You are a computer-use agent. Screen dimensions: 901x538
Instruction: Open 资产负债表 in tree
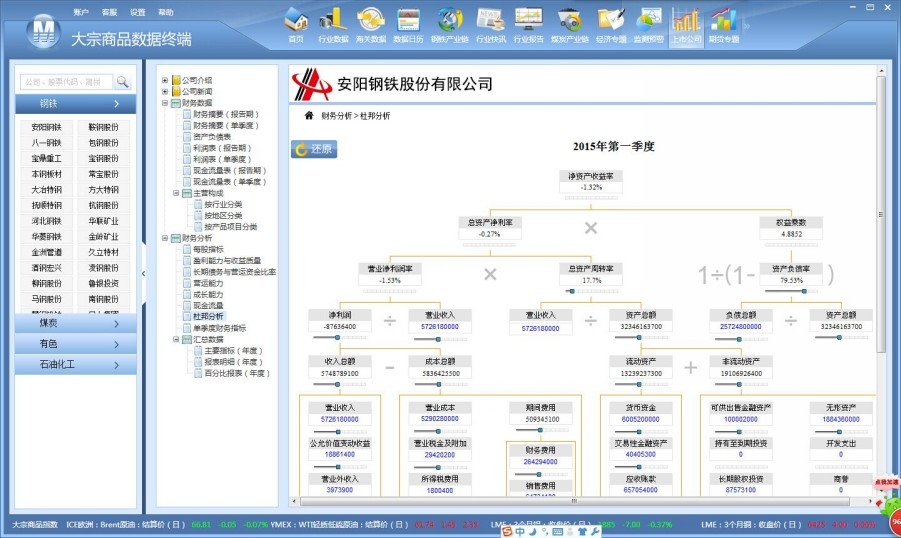pos(212,137)
